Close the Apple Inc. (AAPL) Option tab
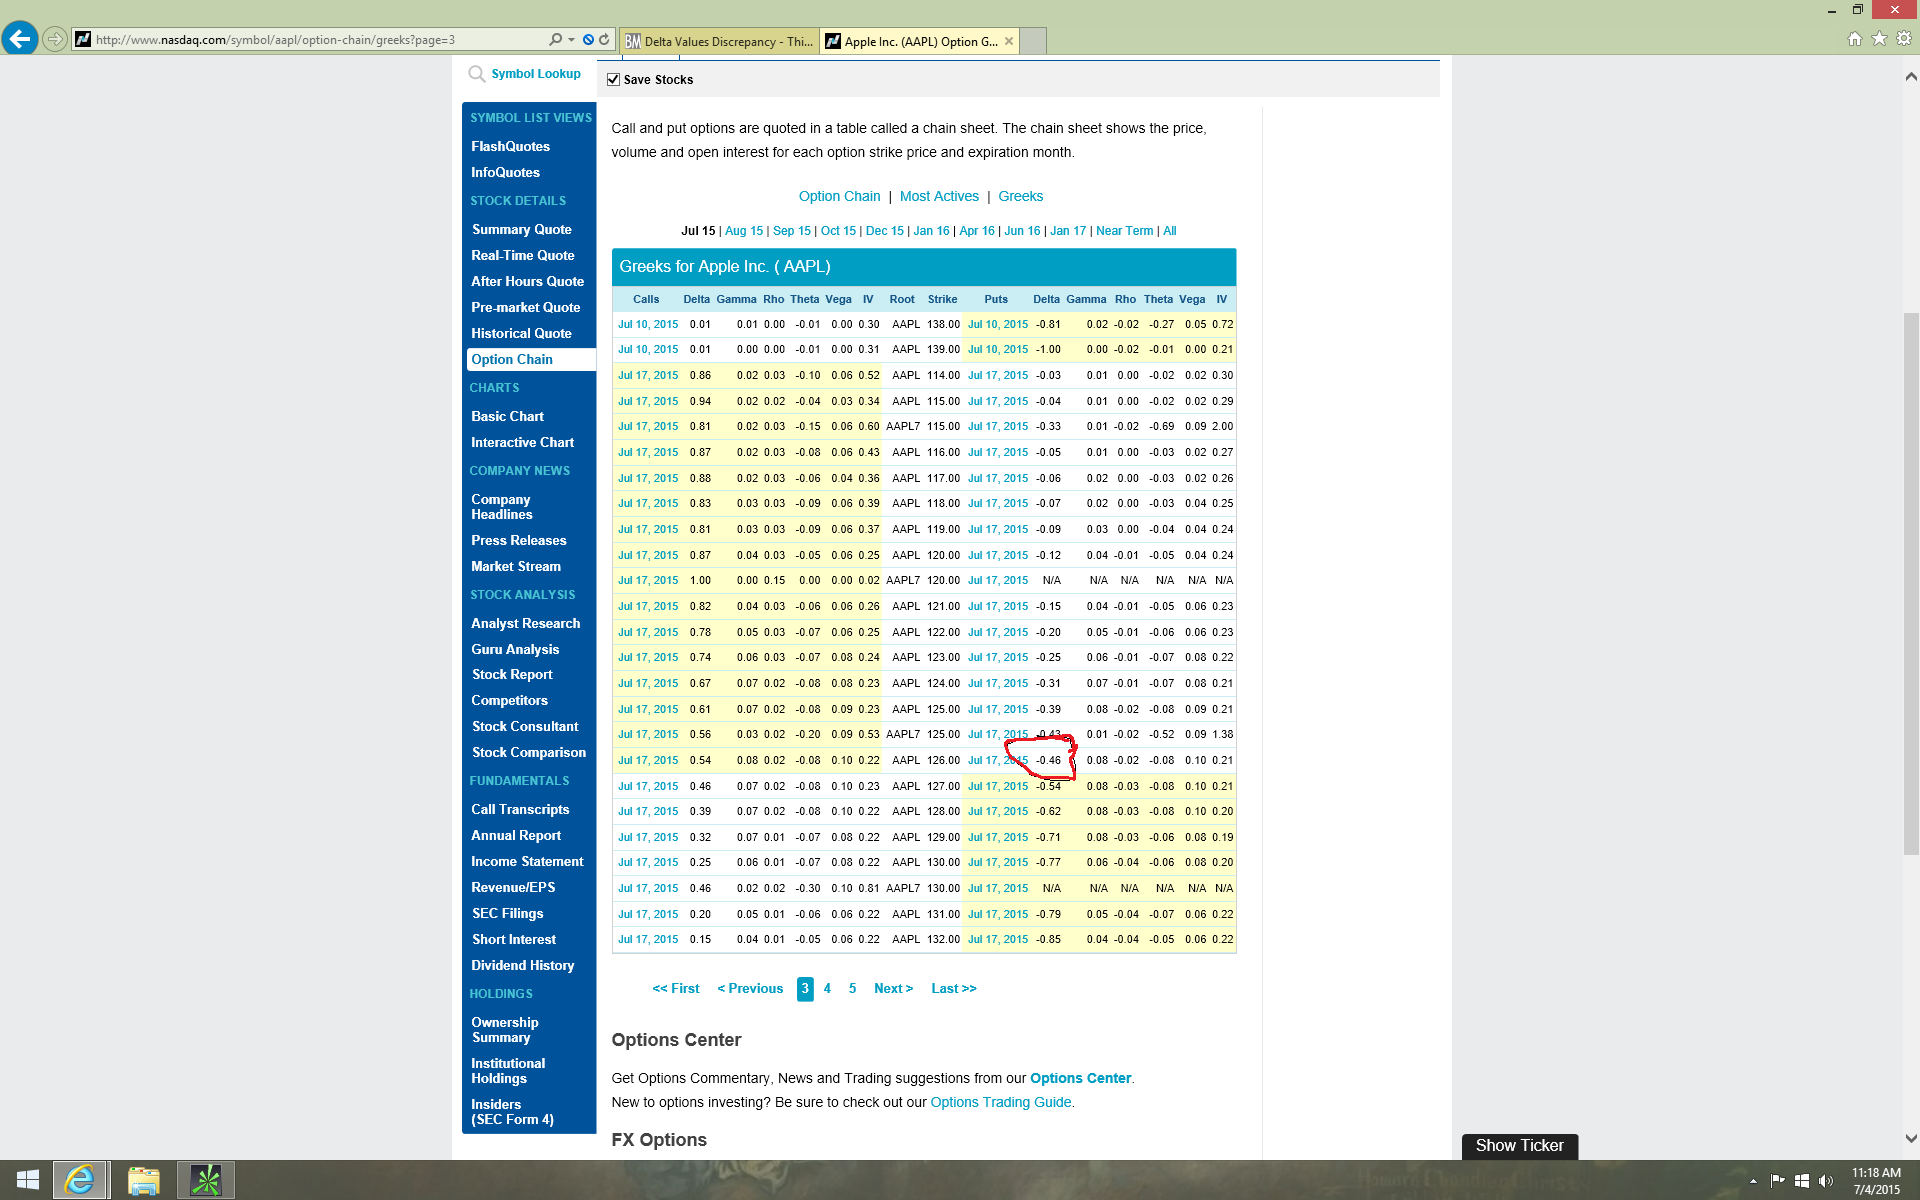 coord(1009,41)
